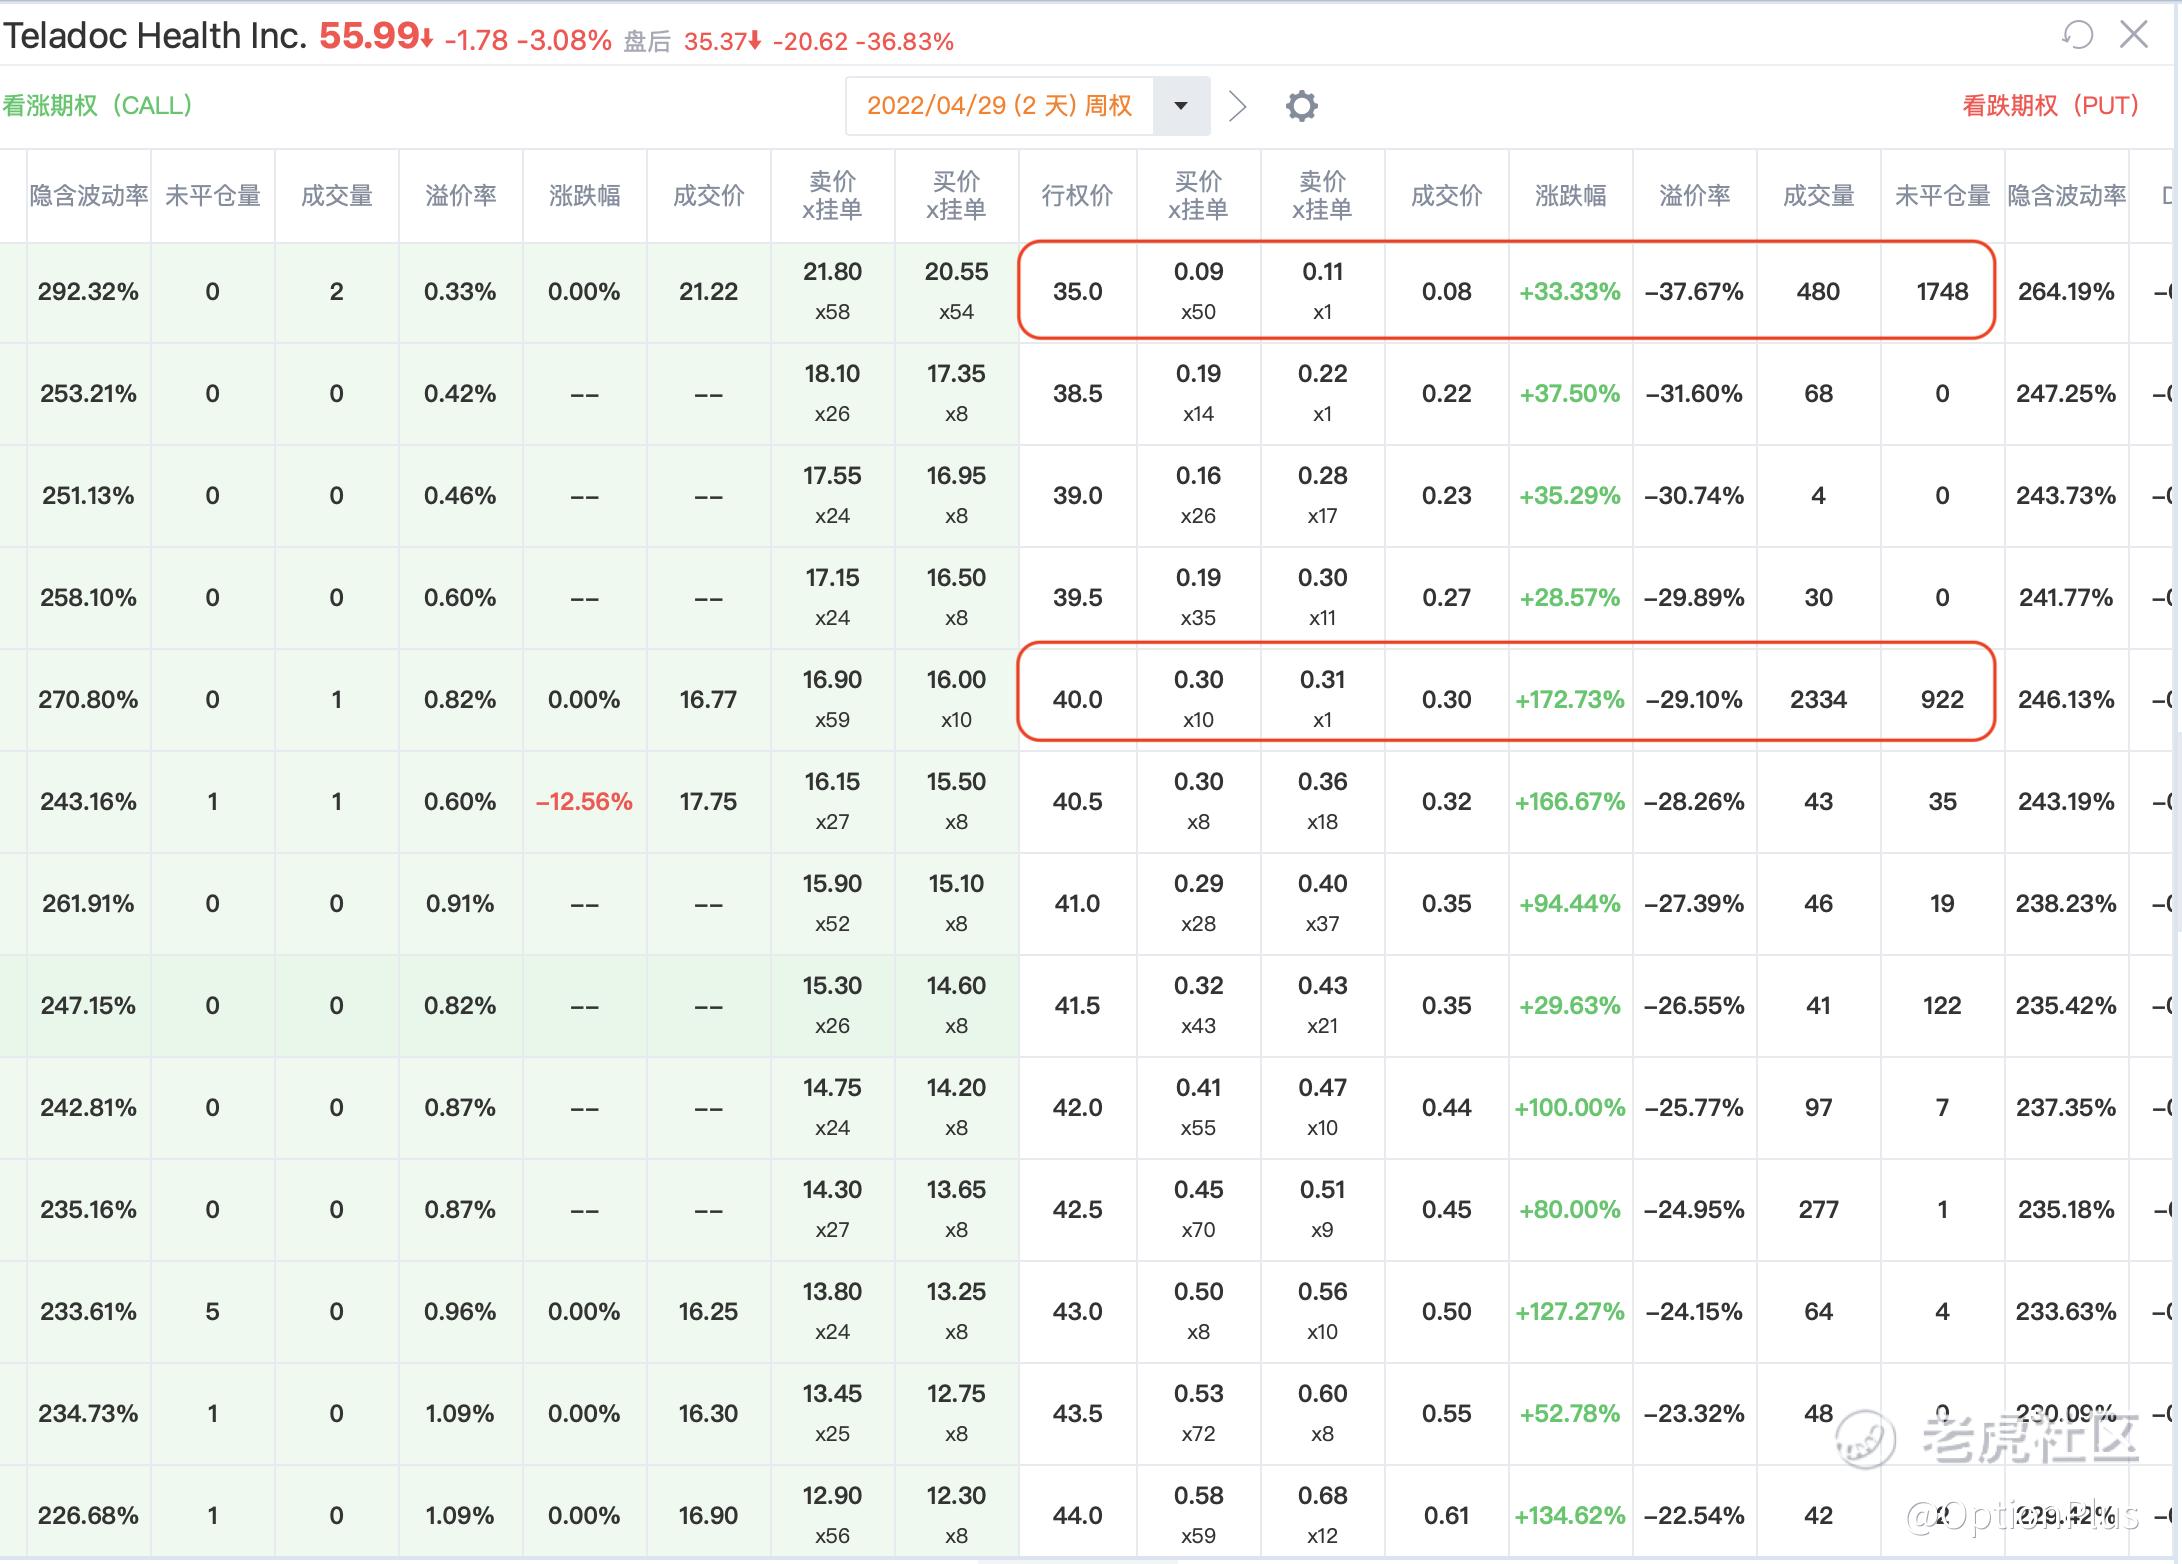Select the 40.0 strike price cell

coord(1077,700)
